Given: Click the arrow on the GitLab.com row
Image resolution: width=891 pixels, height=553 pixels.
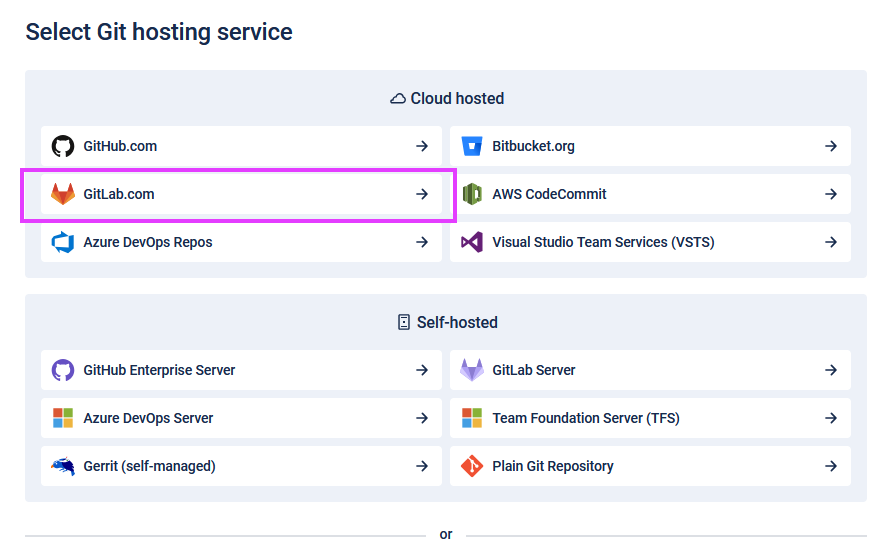Looking at the screenshot, I should [422, 194].
